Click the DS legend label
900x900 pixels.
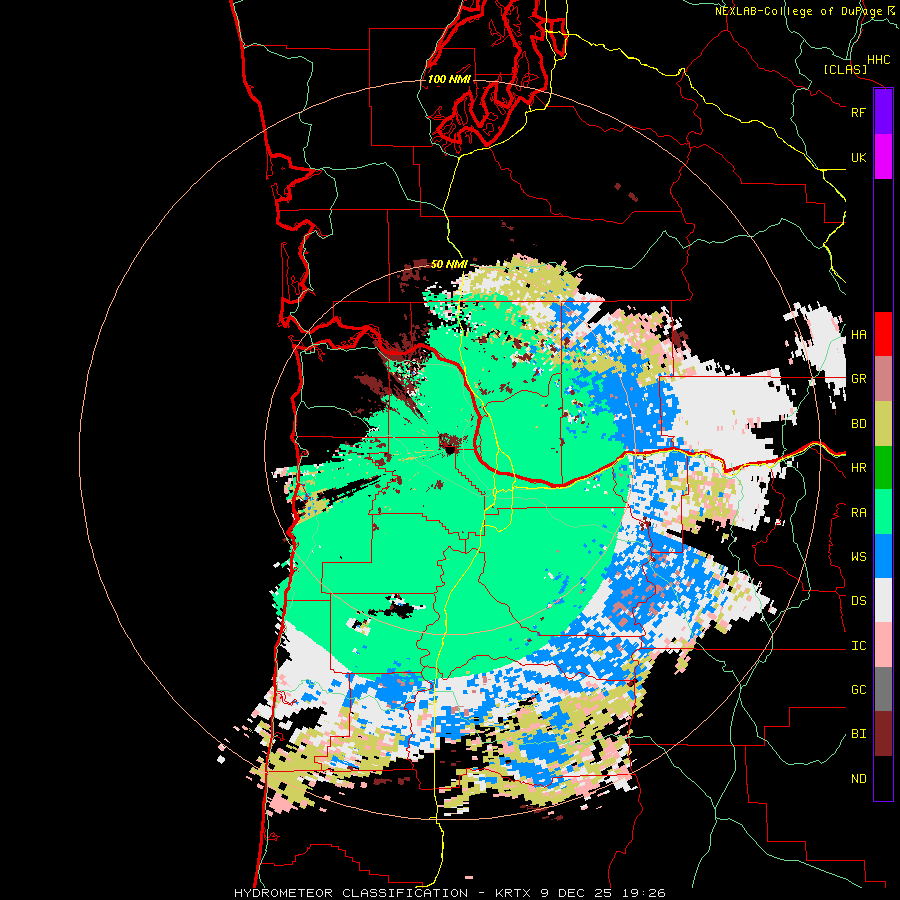coord(858,601)
